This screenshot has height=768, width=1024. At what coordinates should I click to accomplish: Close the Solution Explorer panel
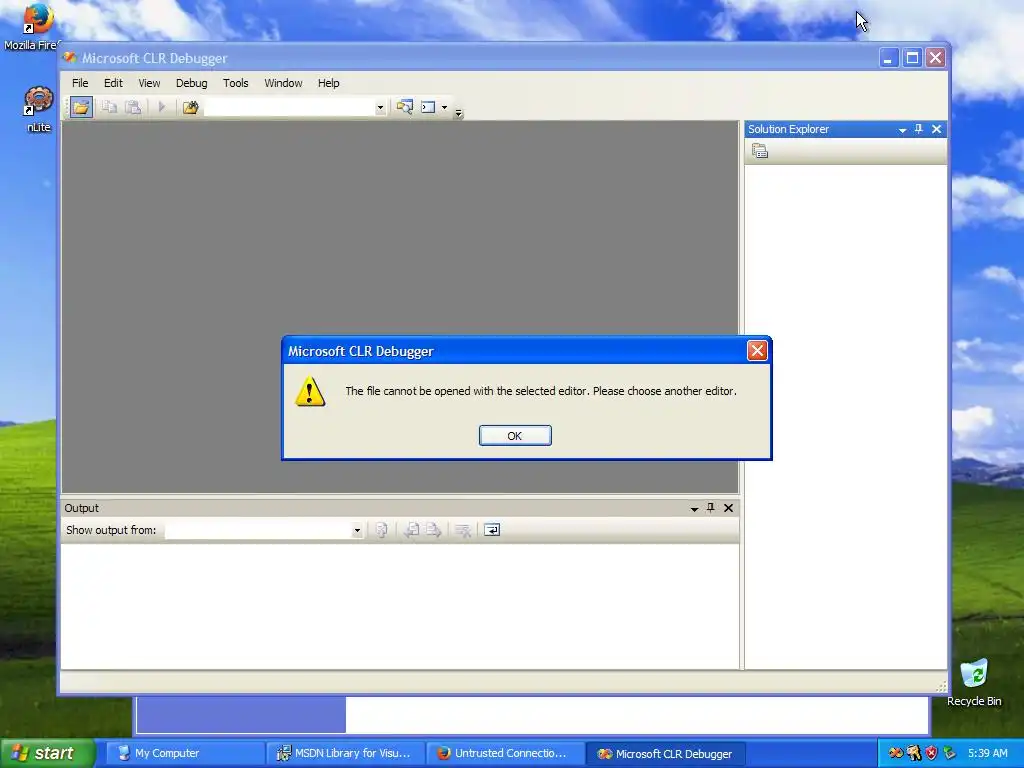pos(936,129)
